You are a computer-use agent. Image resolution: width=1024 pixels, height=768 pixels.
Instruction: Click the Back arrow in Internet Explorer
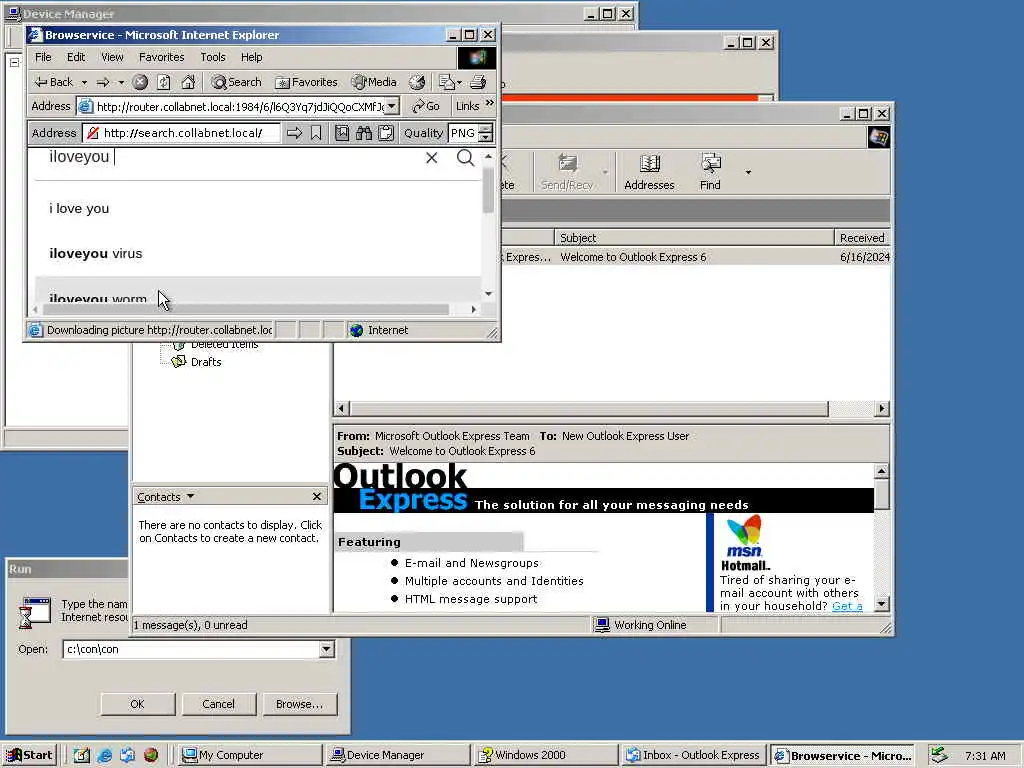[x=52, y=82]
